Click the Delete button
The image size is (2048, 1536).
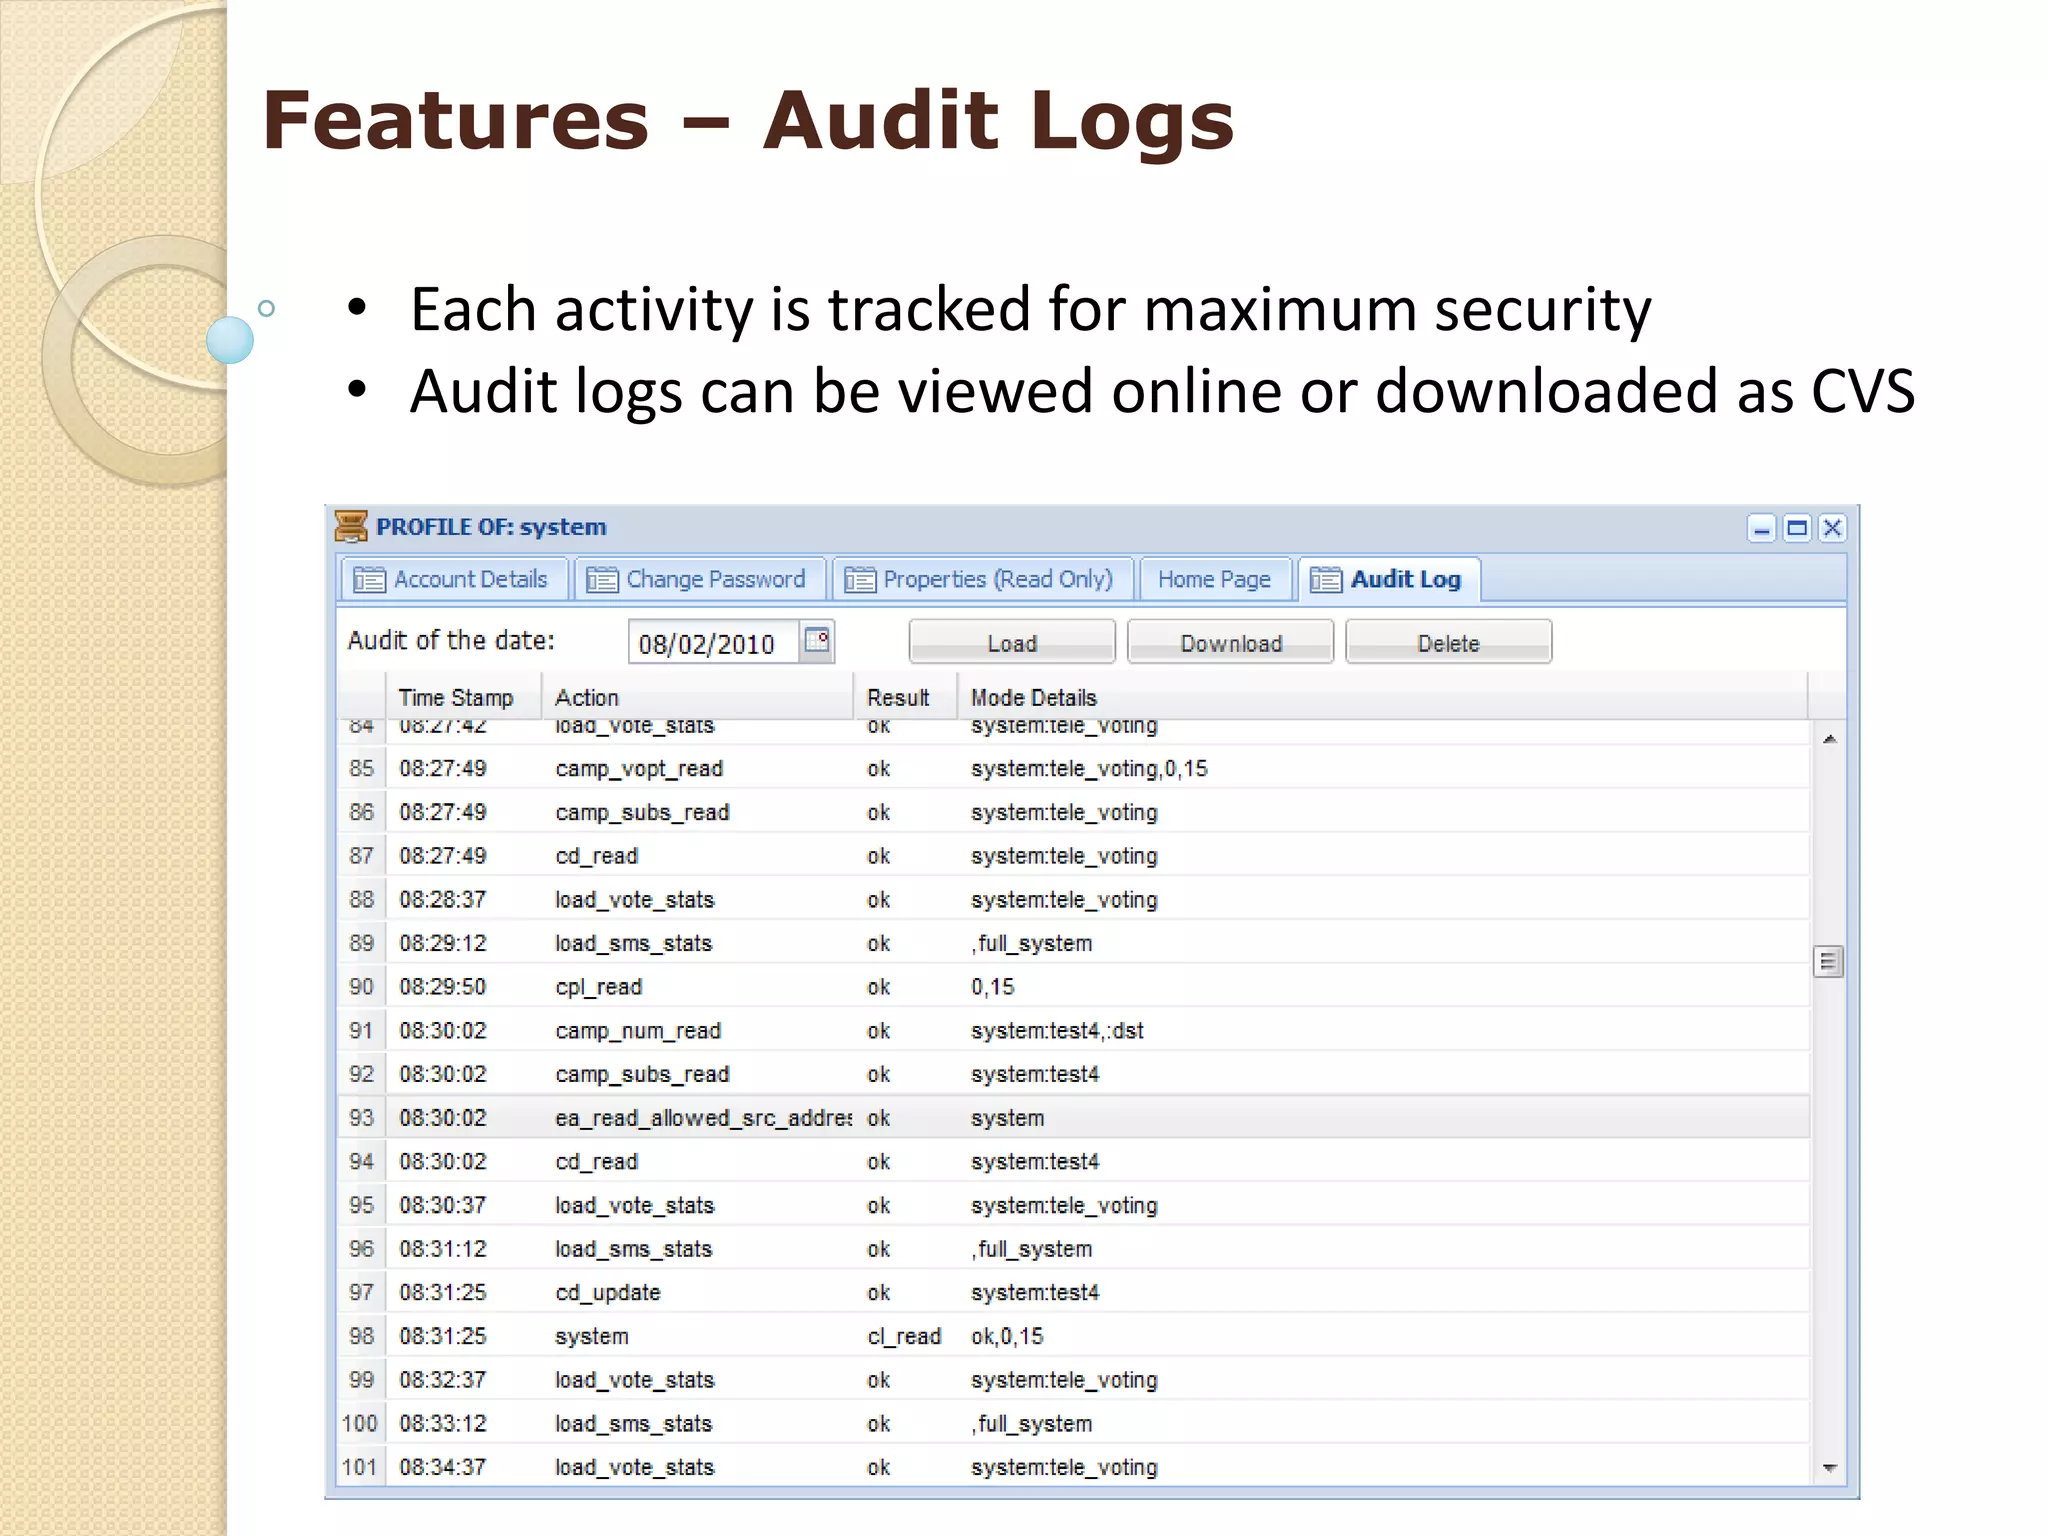1449,643
